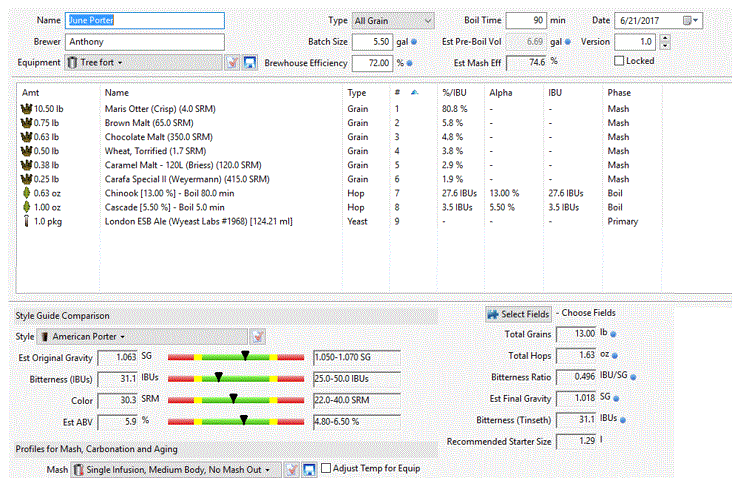Image resolution: width=747 pixels, height=487 pixels.
Task: Increase the Version number with up arrow
Action: pyautogui.click(x=665, y=38)
